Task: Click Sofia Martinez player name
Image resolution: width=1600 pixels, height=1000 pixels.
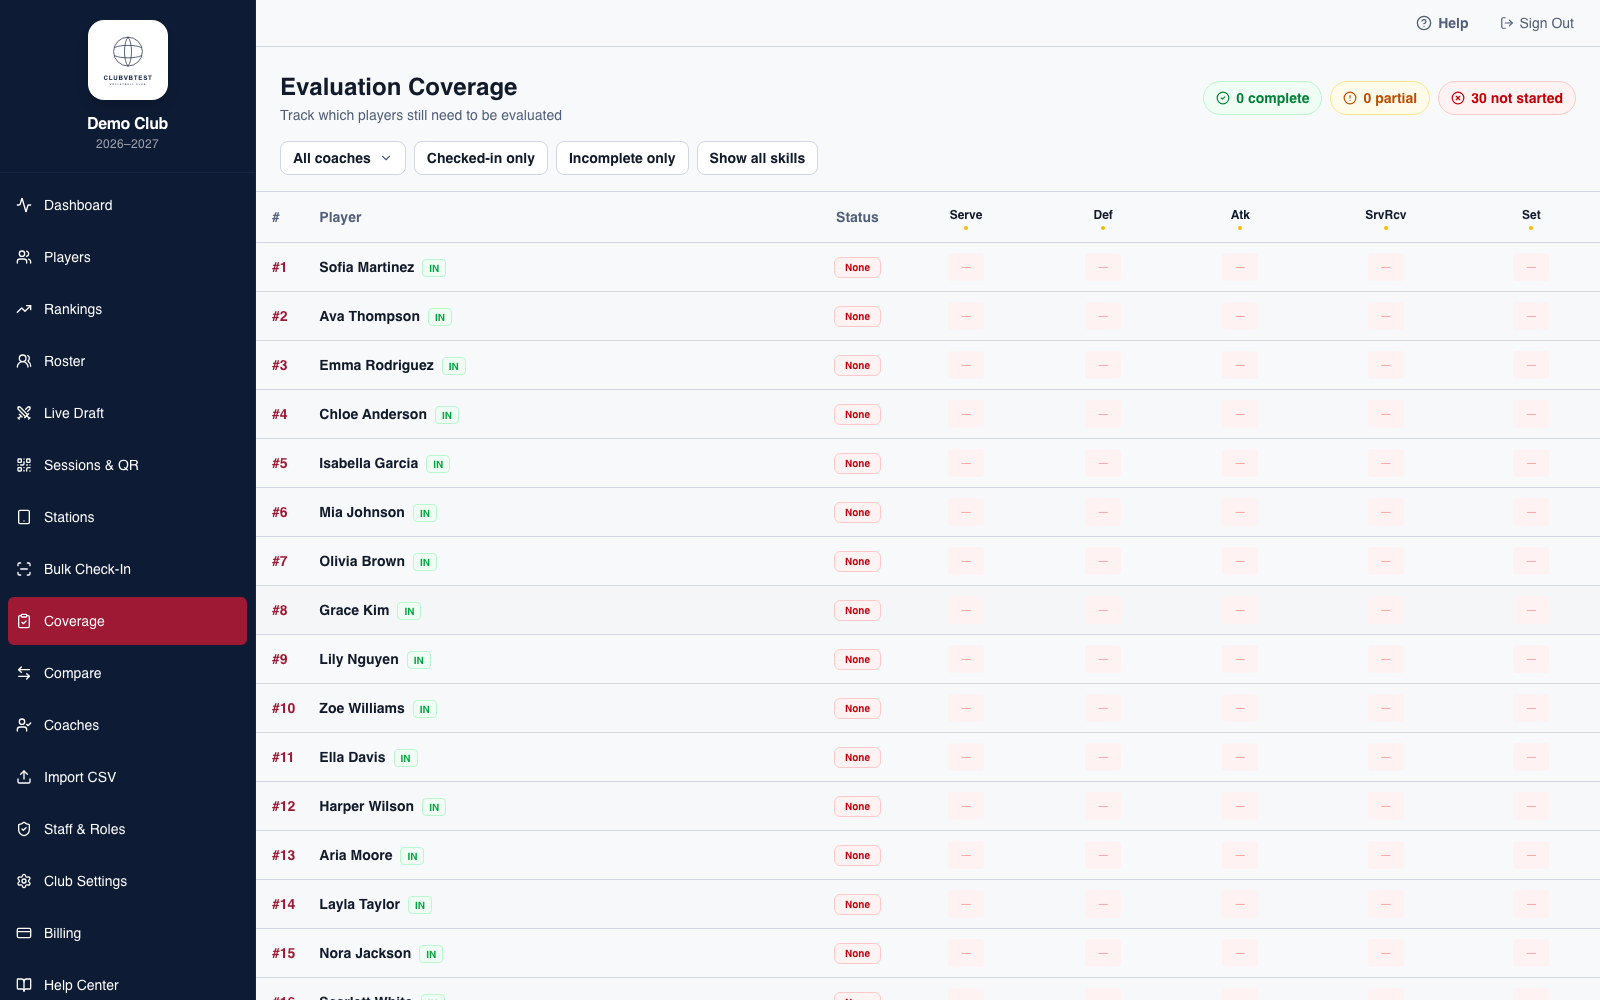Action: (367, 267)
